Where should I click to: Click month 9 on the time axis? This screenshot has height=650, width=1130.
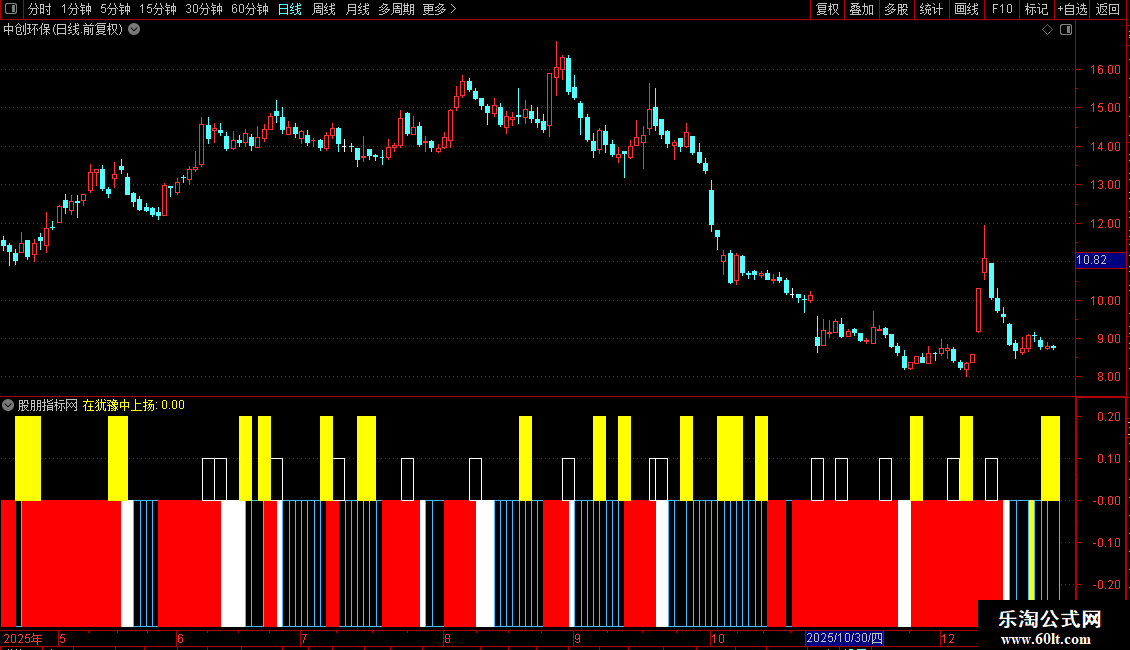tap(577, 638)
